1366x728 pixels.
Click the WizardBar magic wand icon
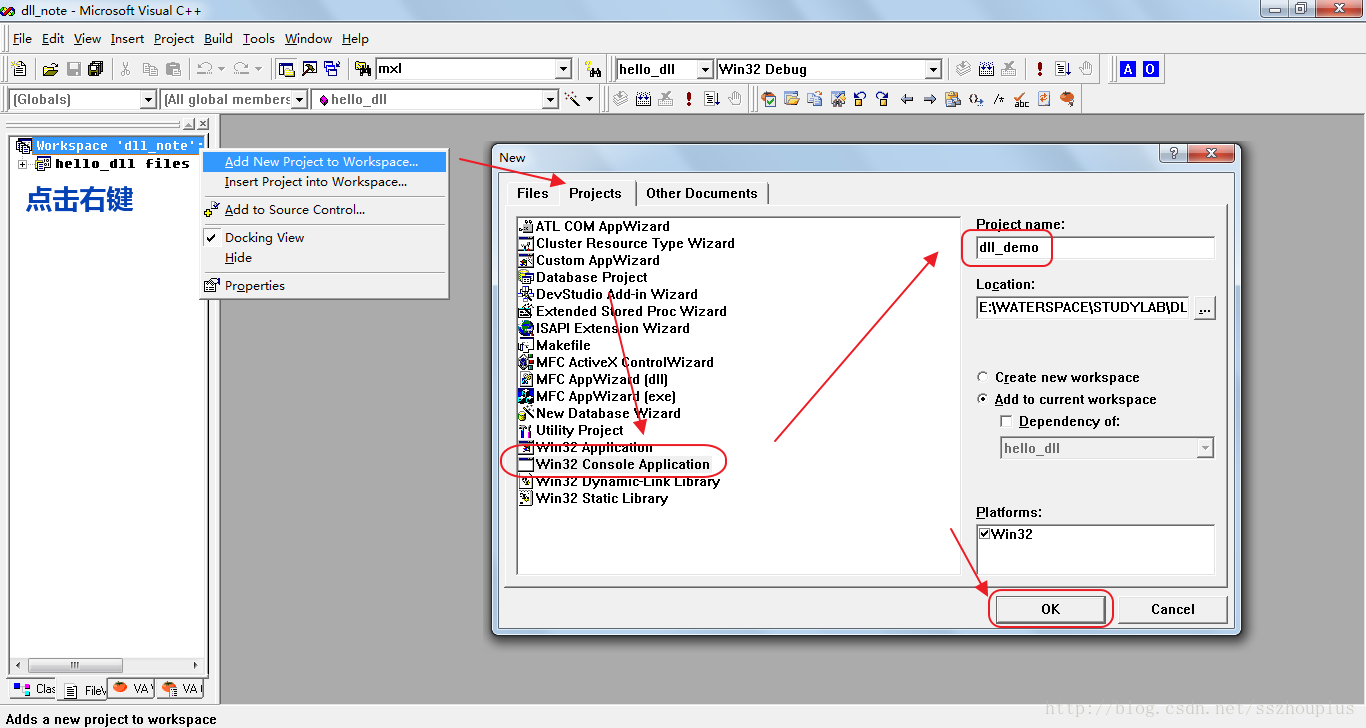(573, 99)
